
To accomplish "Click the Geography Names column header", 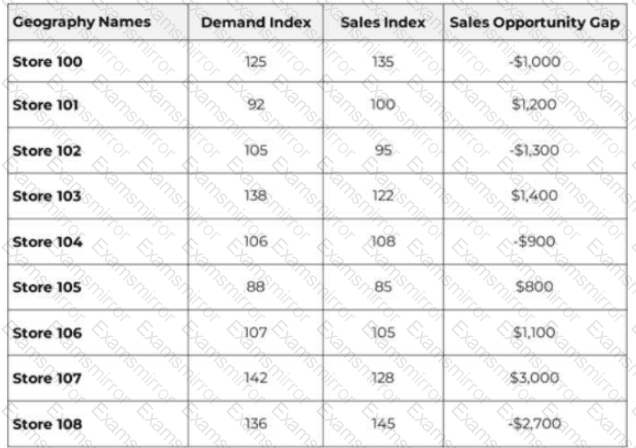I will (x=82, y=22).
